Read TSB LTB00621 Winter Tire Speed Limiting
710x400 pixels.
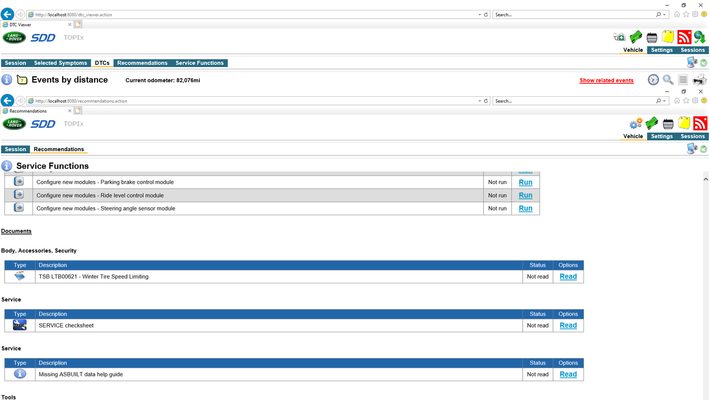(568, 276)
